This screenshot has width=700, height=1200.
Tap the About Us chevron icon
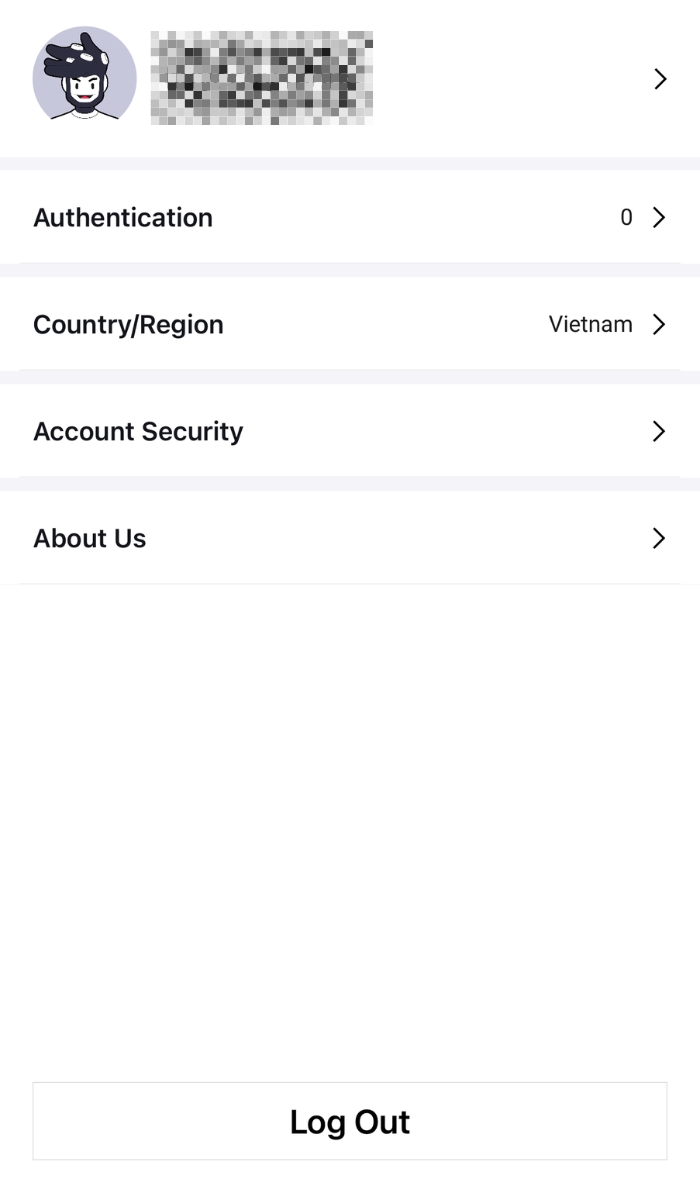pos(659,538)
